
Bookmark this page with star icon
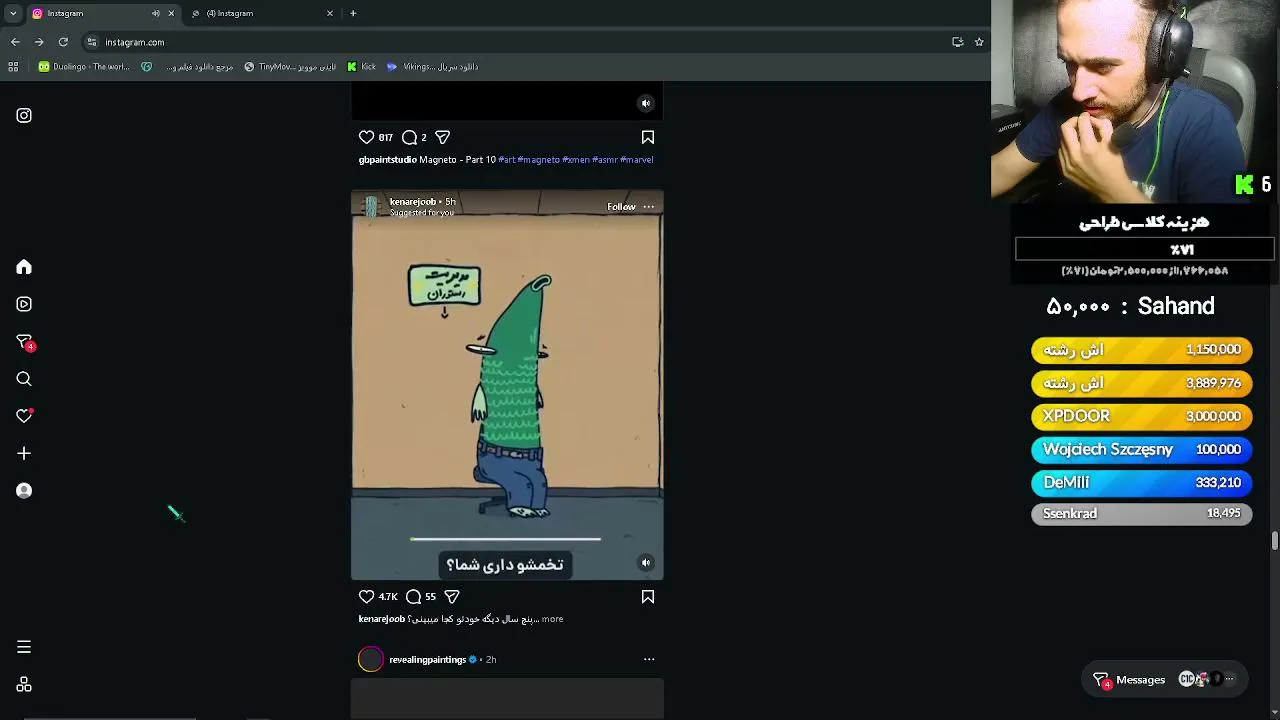979,42
